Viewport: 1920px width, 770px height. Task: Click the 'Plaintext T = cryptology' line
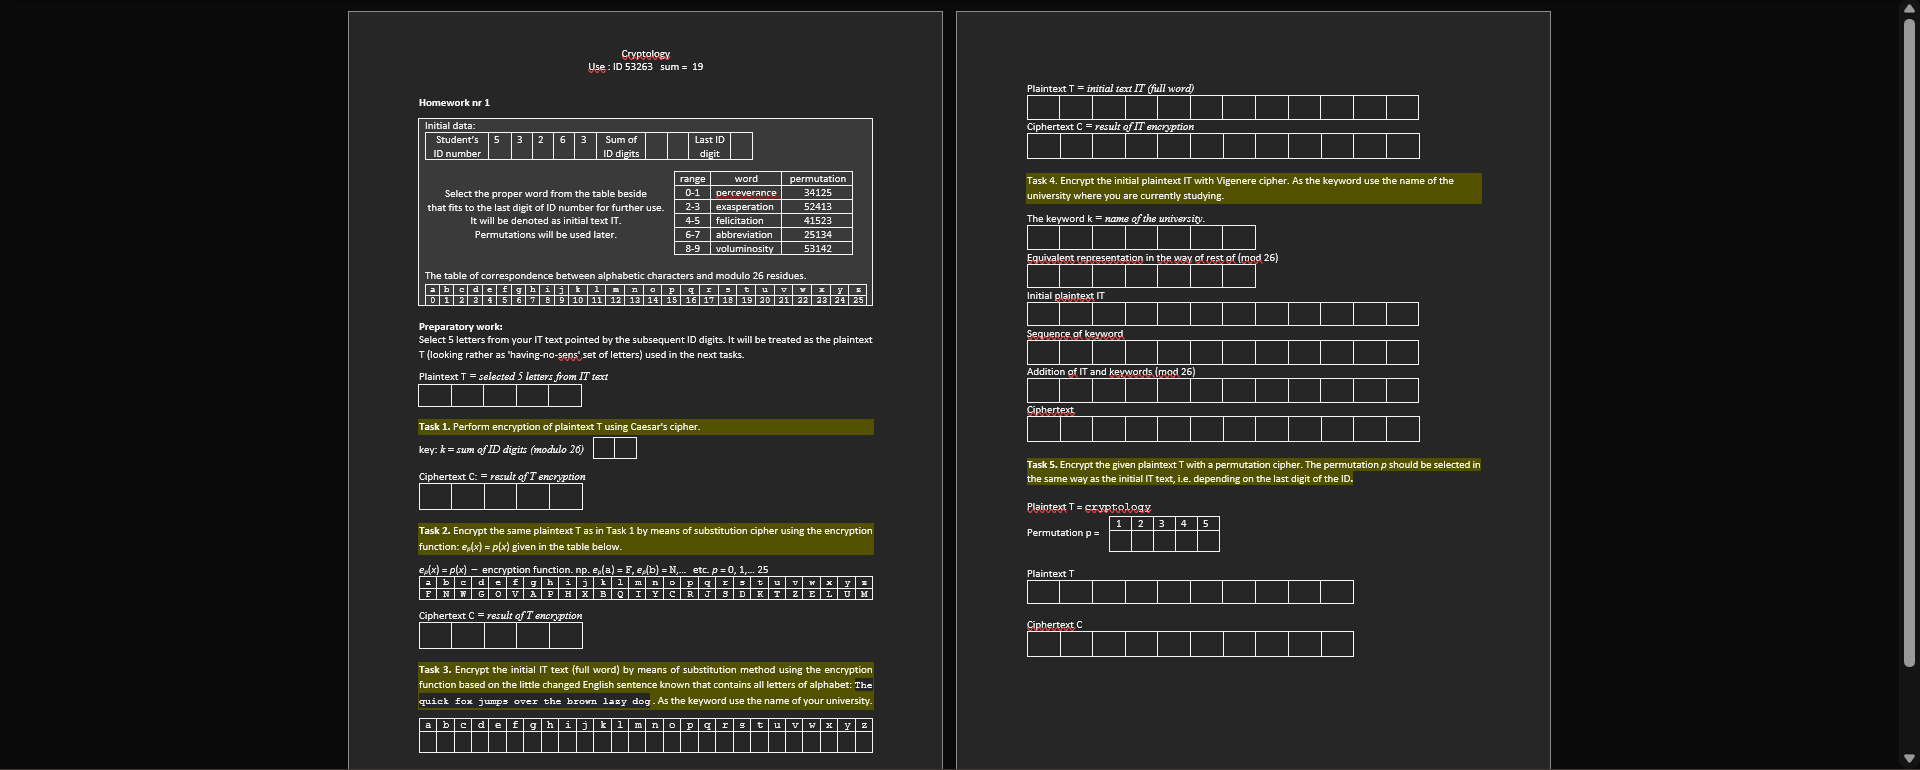(1089, 508)
